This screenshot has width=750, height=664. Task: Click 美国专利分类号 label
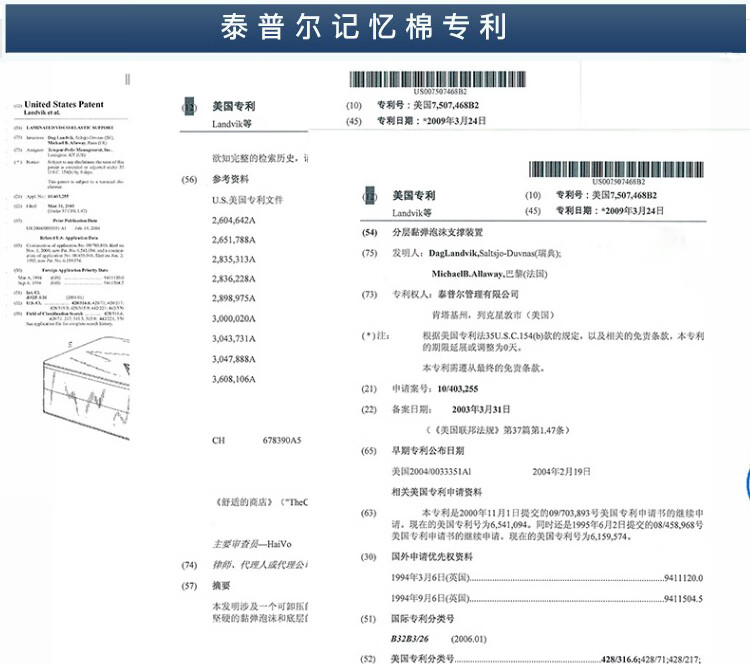pos(422,659)
